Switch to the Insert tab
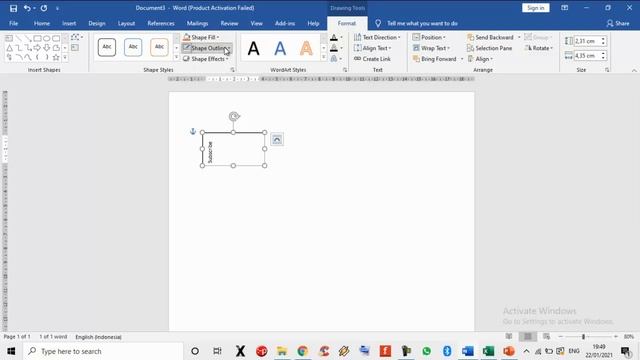 (x=69, y=24)
